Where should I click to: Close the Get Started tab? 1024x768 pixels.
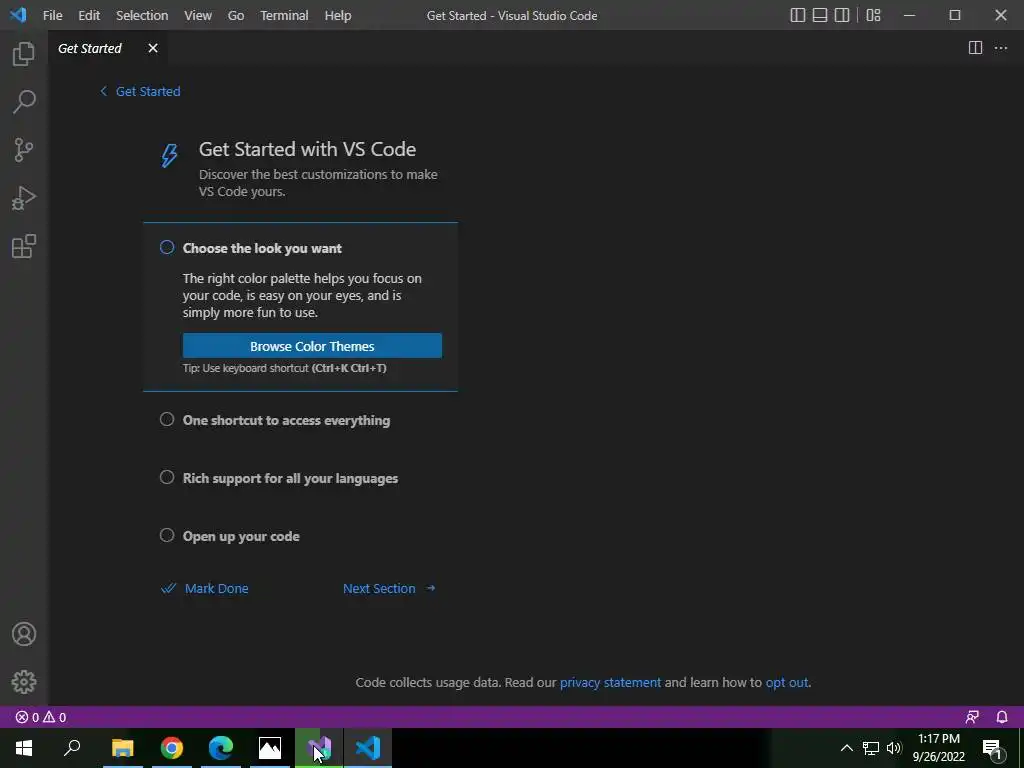[x=153, y=48]
